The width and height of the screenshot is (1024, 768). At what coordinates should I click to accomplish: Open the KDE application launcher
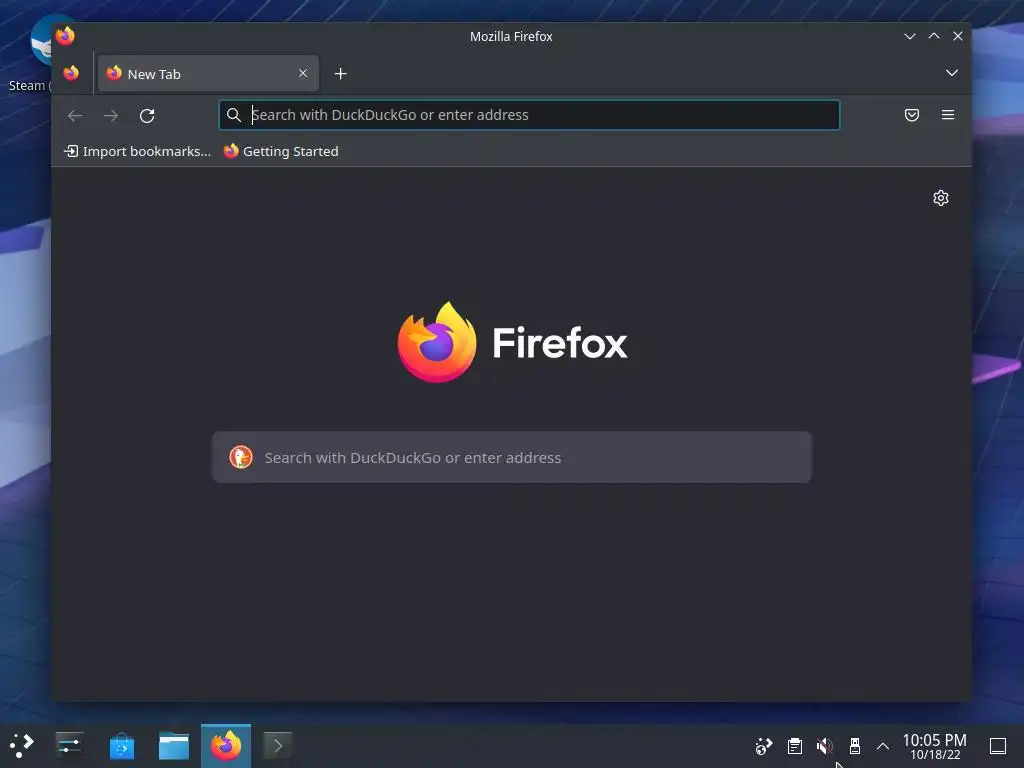click(22, 745)
